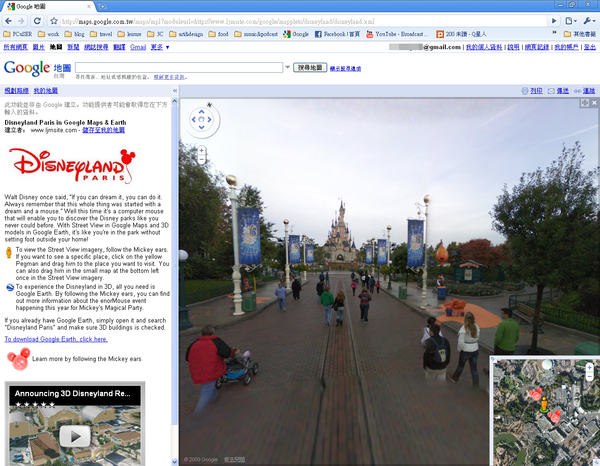Click Pegman on the mini map
The width and height of the screenshot is (600, 466).
click(x=544, y=404)
